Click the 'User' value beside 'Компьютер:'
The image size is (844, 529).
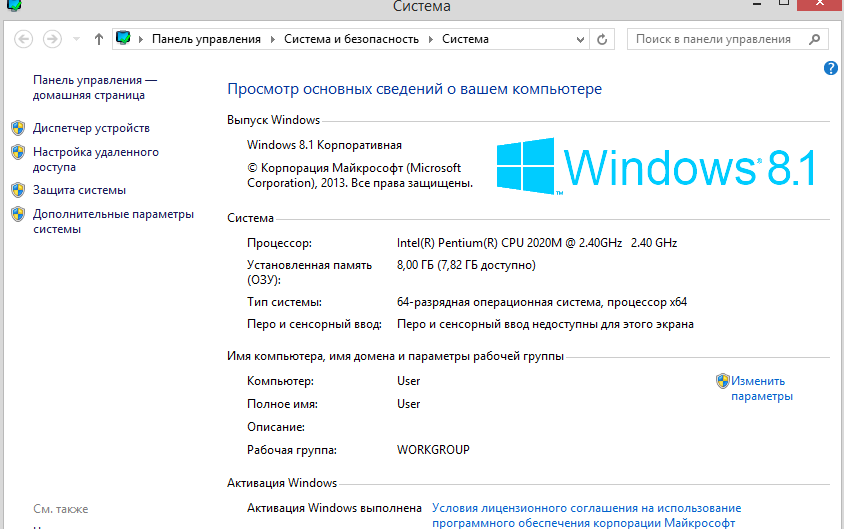pyautogui.click(x=409, y=381)
